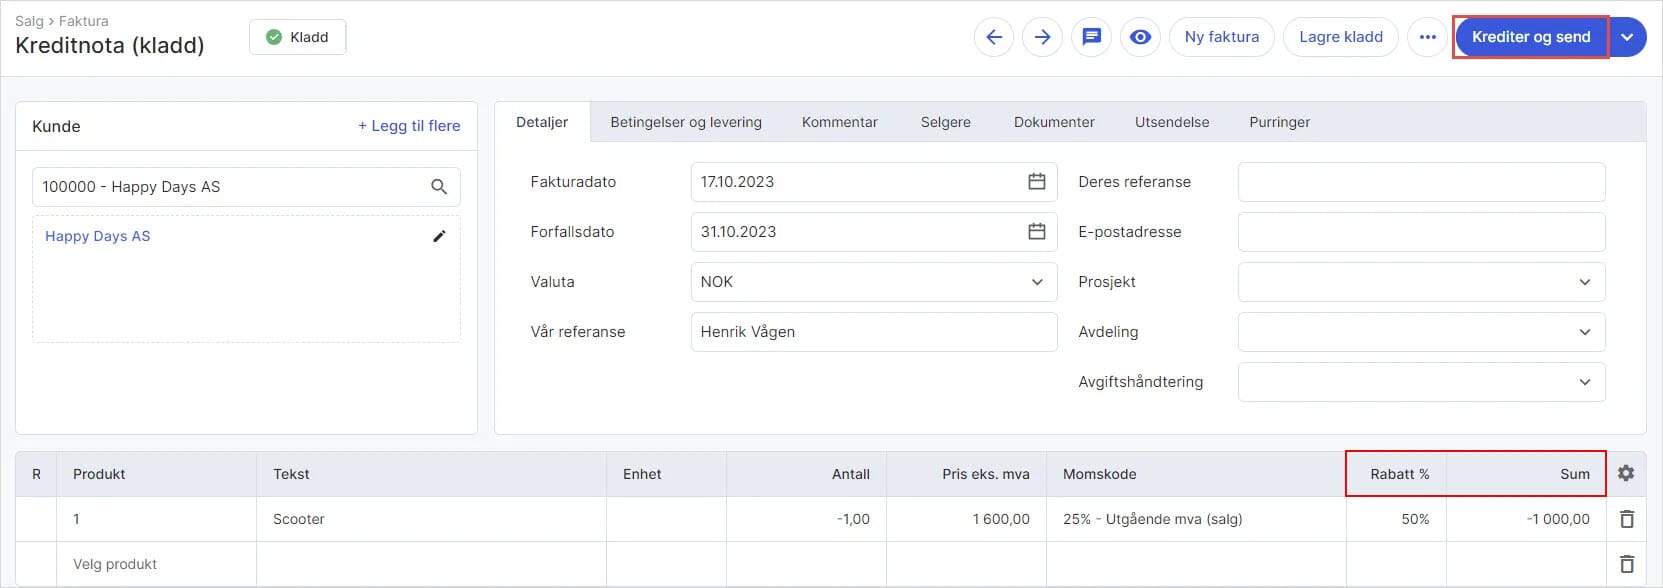Go to previous invoice with left arrow
Screen dimensions: 1663x588
(993, 37)
